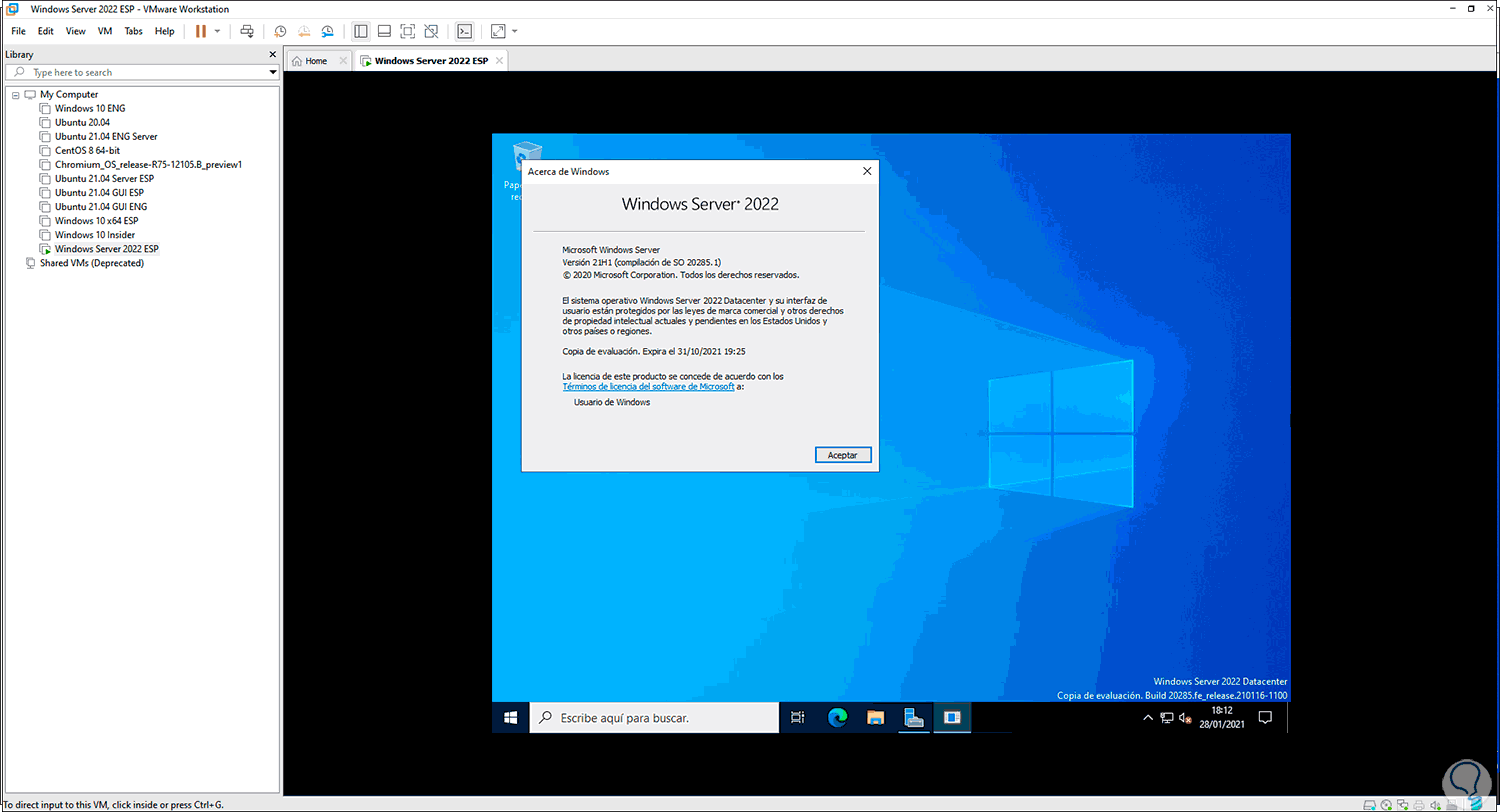This screenshot has width=1500, height=812.
Task: Click the winver app taskbar button
Action: 951,717
